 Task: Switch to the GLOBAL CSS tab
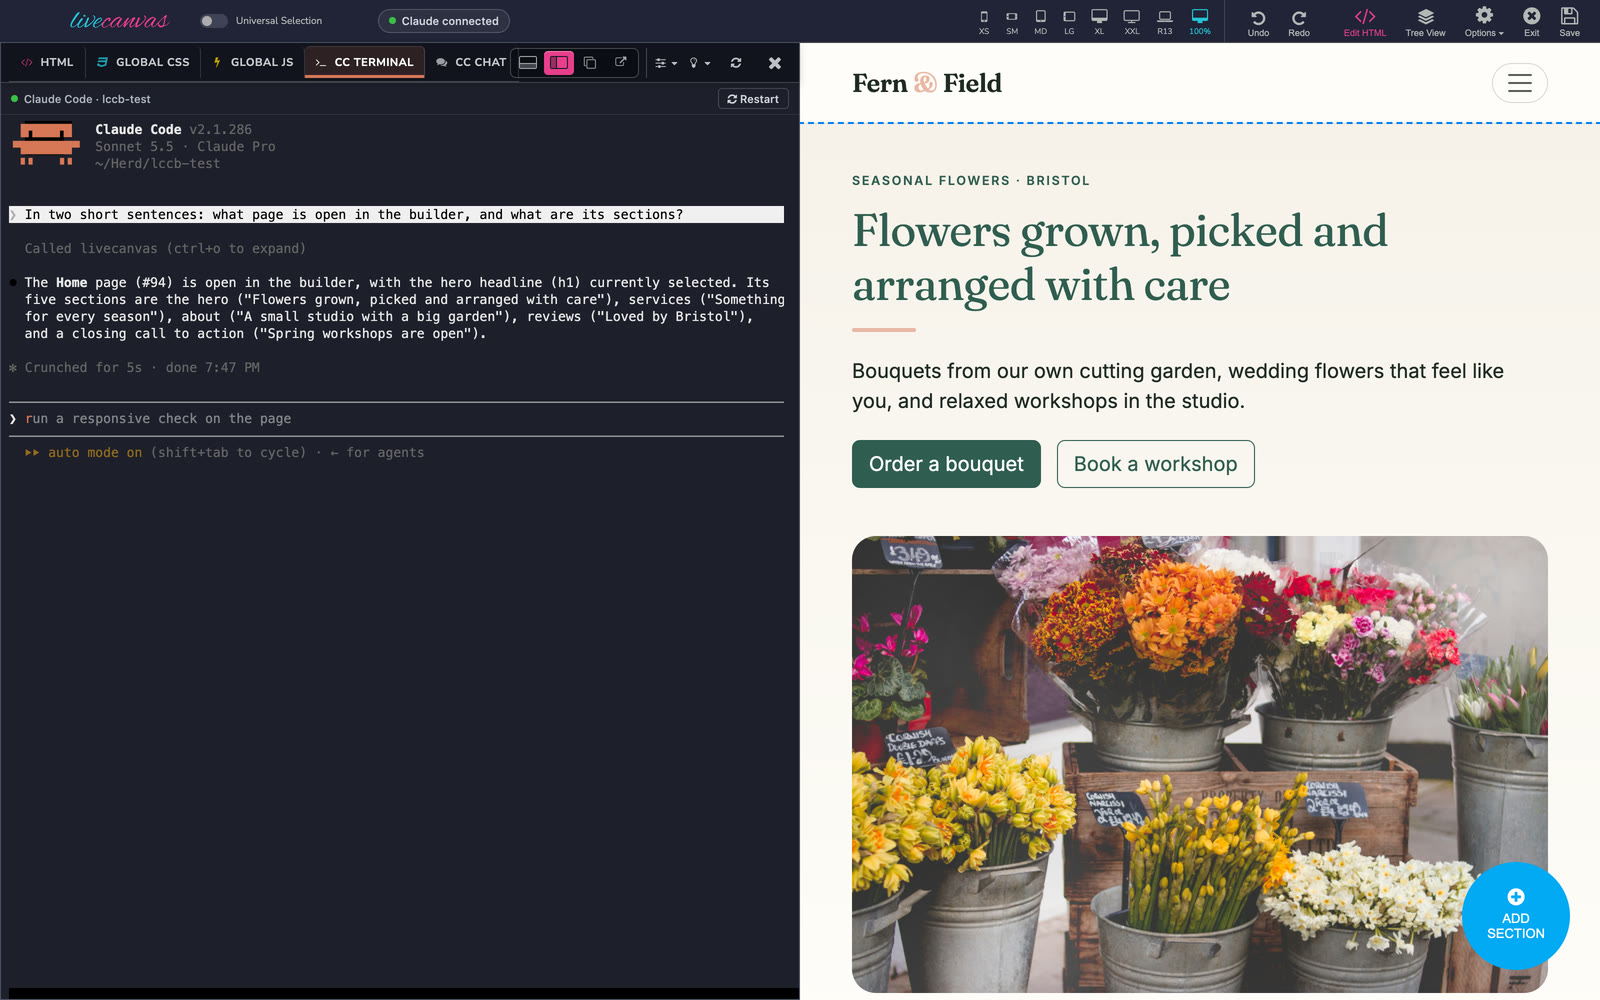(x=143, y=62)
